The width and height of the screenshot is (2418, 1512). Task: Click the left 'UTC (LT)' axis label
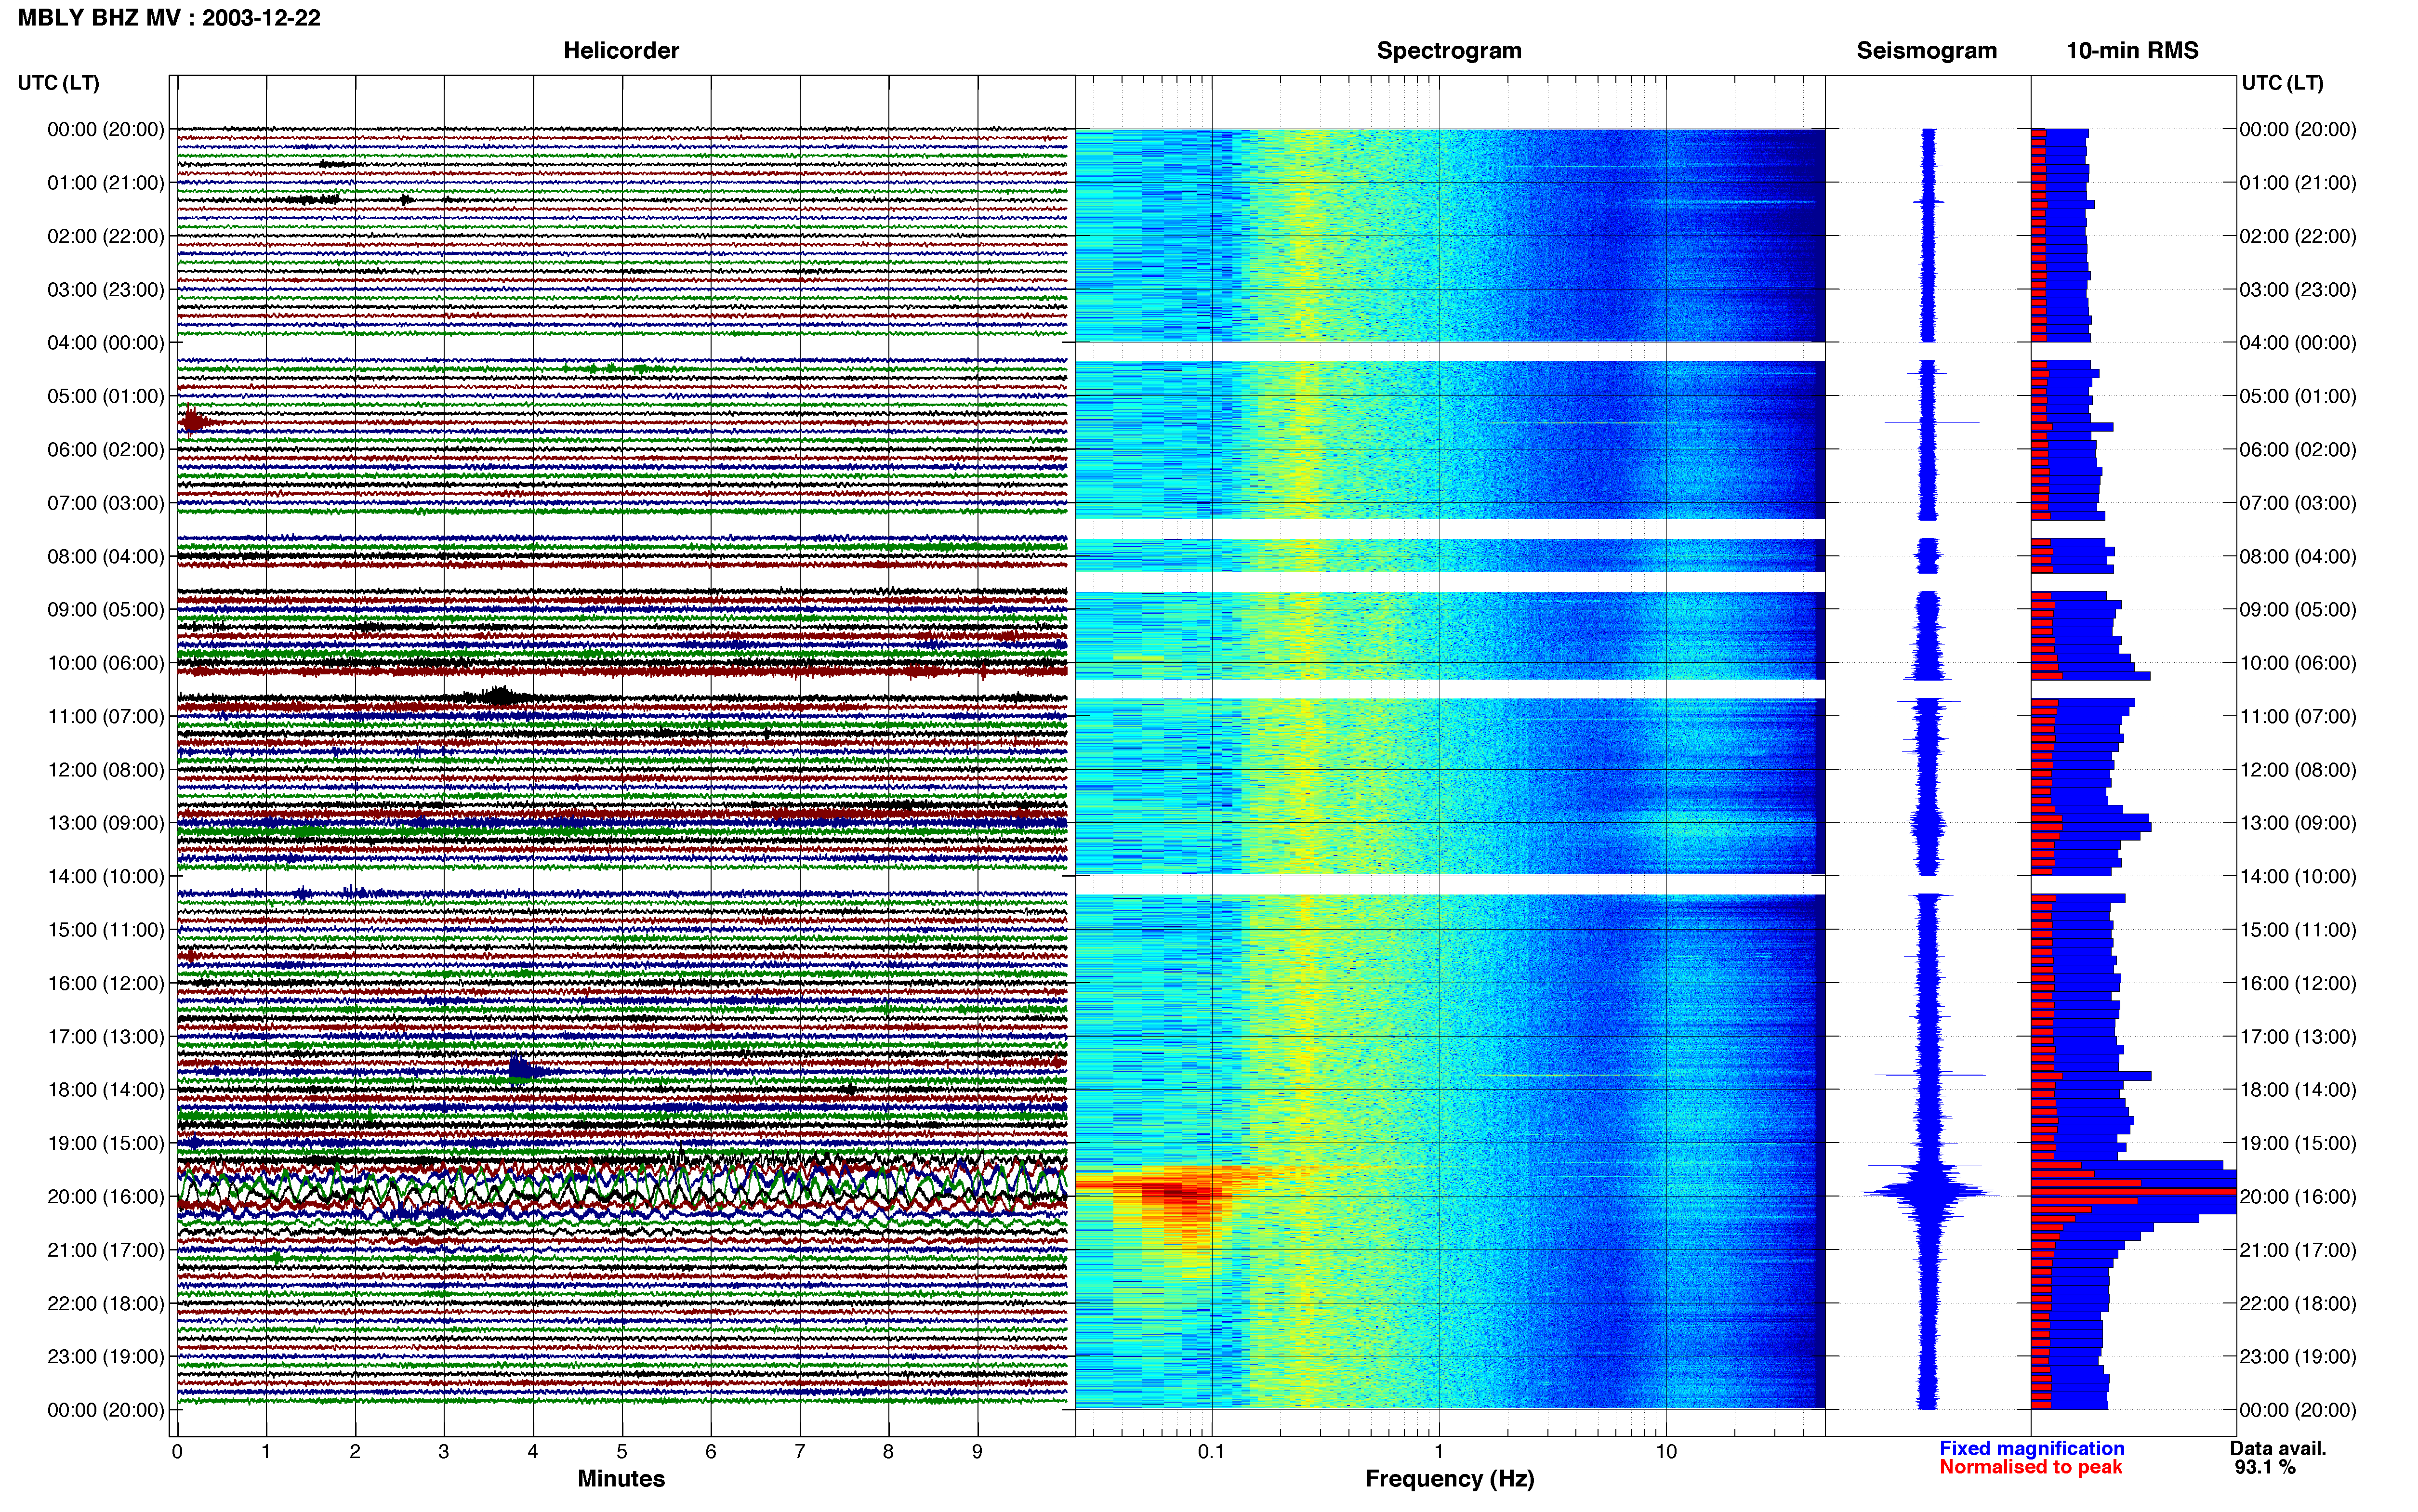pyautogui.click(x=58, y=82)
